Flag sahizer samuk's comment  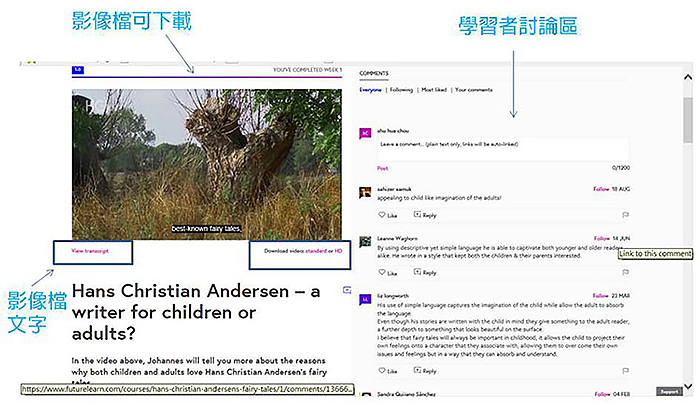click(625, 215)
